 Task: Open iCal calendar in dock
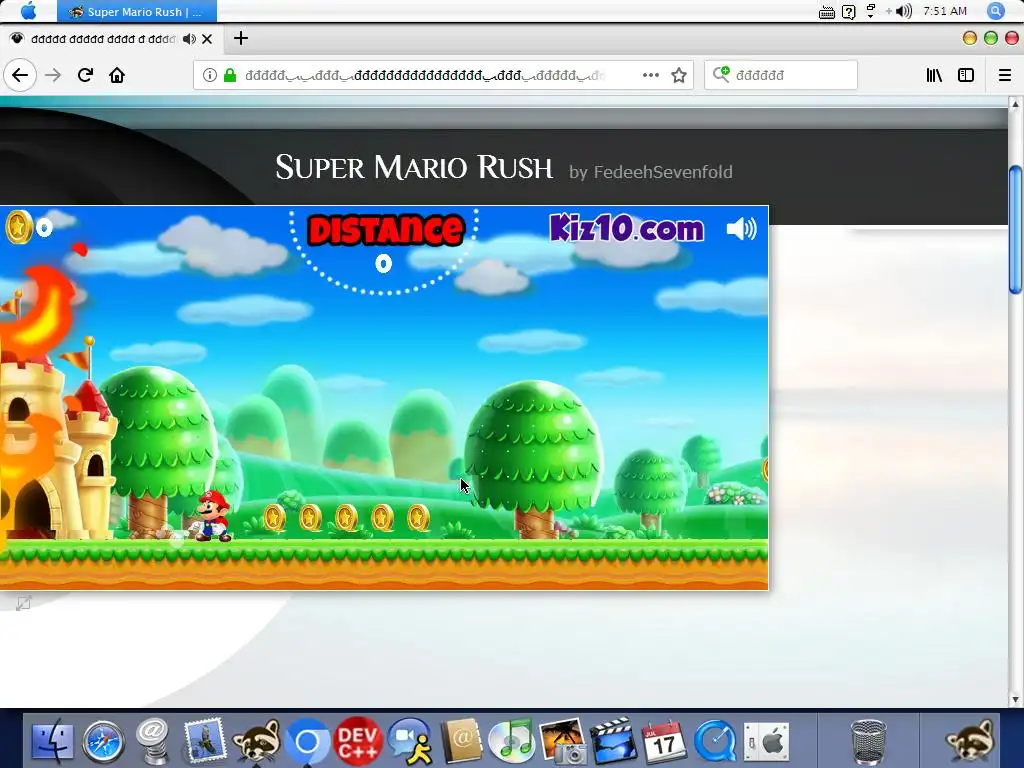click(664, 742)
